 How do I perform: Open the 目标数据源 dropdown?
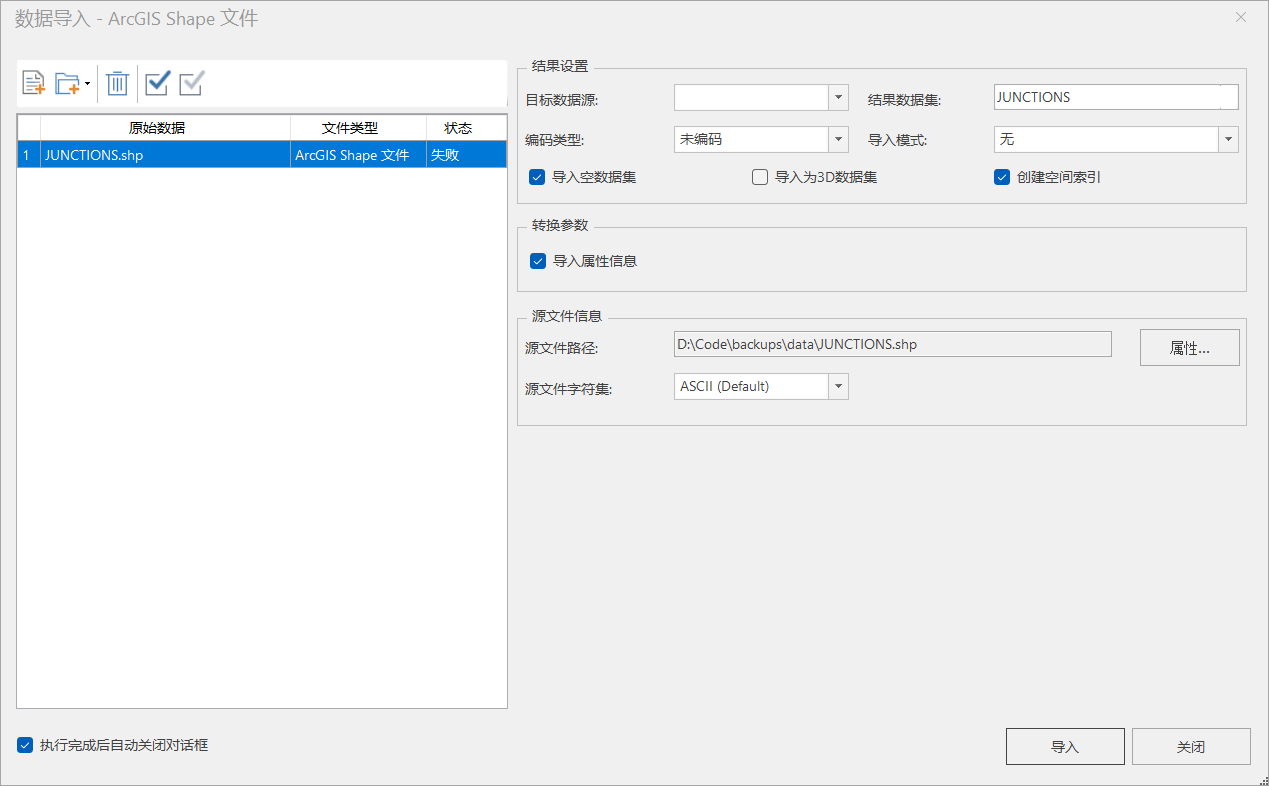click(838, 97)
